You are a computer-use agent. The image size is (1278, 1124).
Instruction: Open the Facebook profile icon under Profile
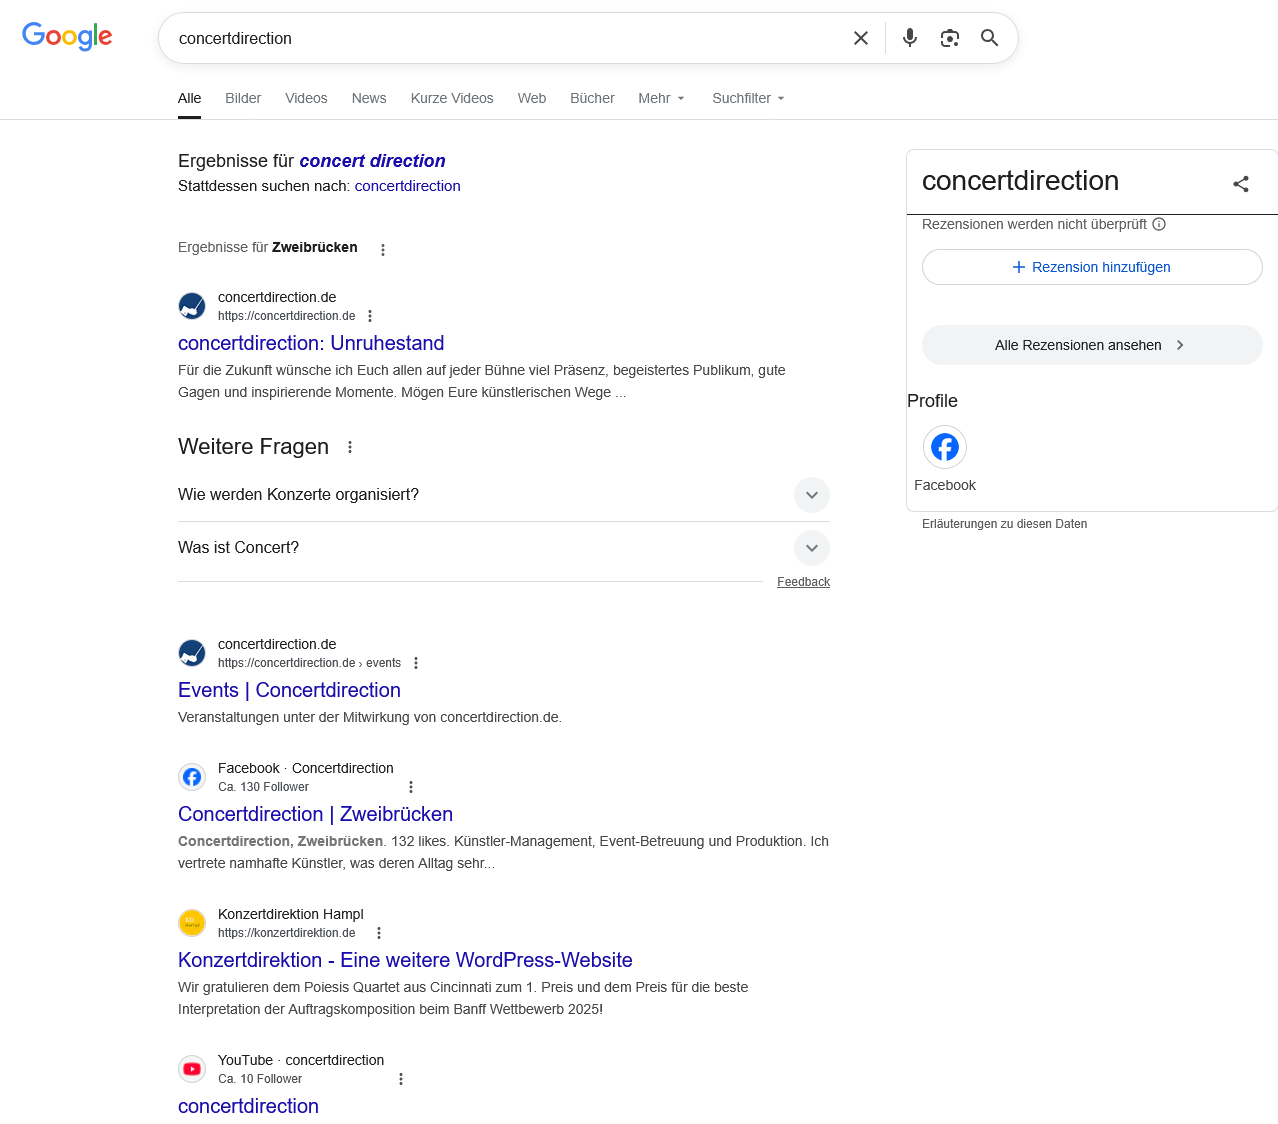[x=944, y=446]
